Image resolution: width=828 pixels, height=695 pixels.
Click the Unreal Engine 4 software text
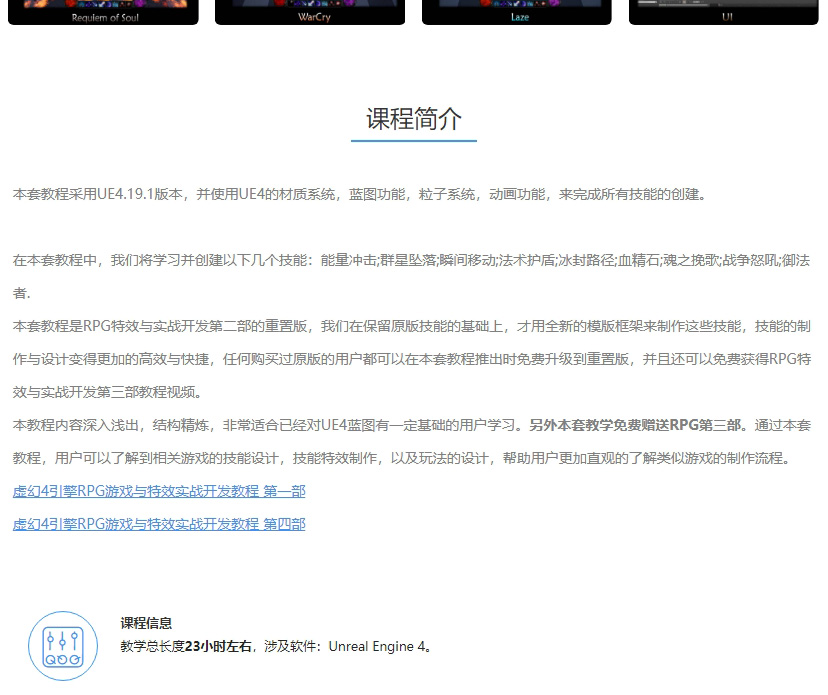[x=377, y=646]
